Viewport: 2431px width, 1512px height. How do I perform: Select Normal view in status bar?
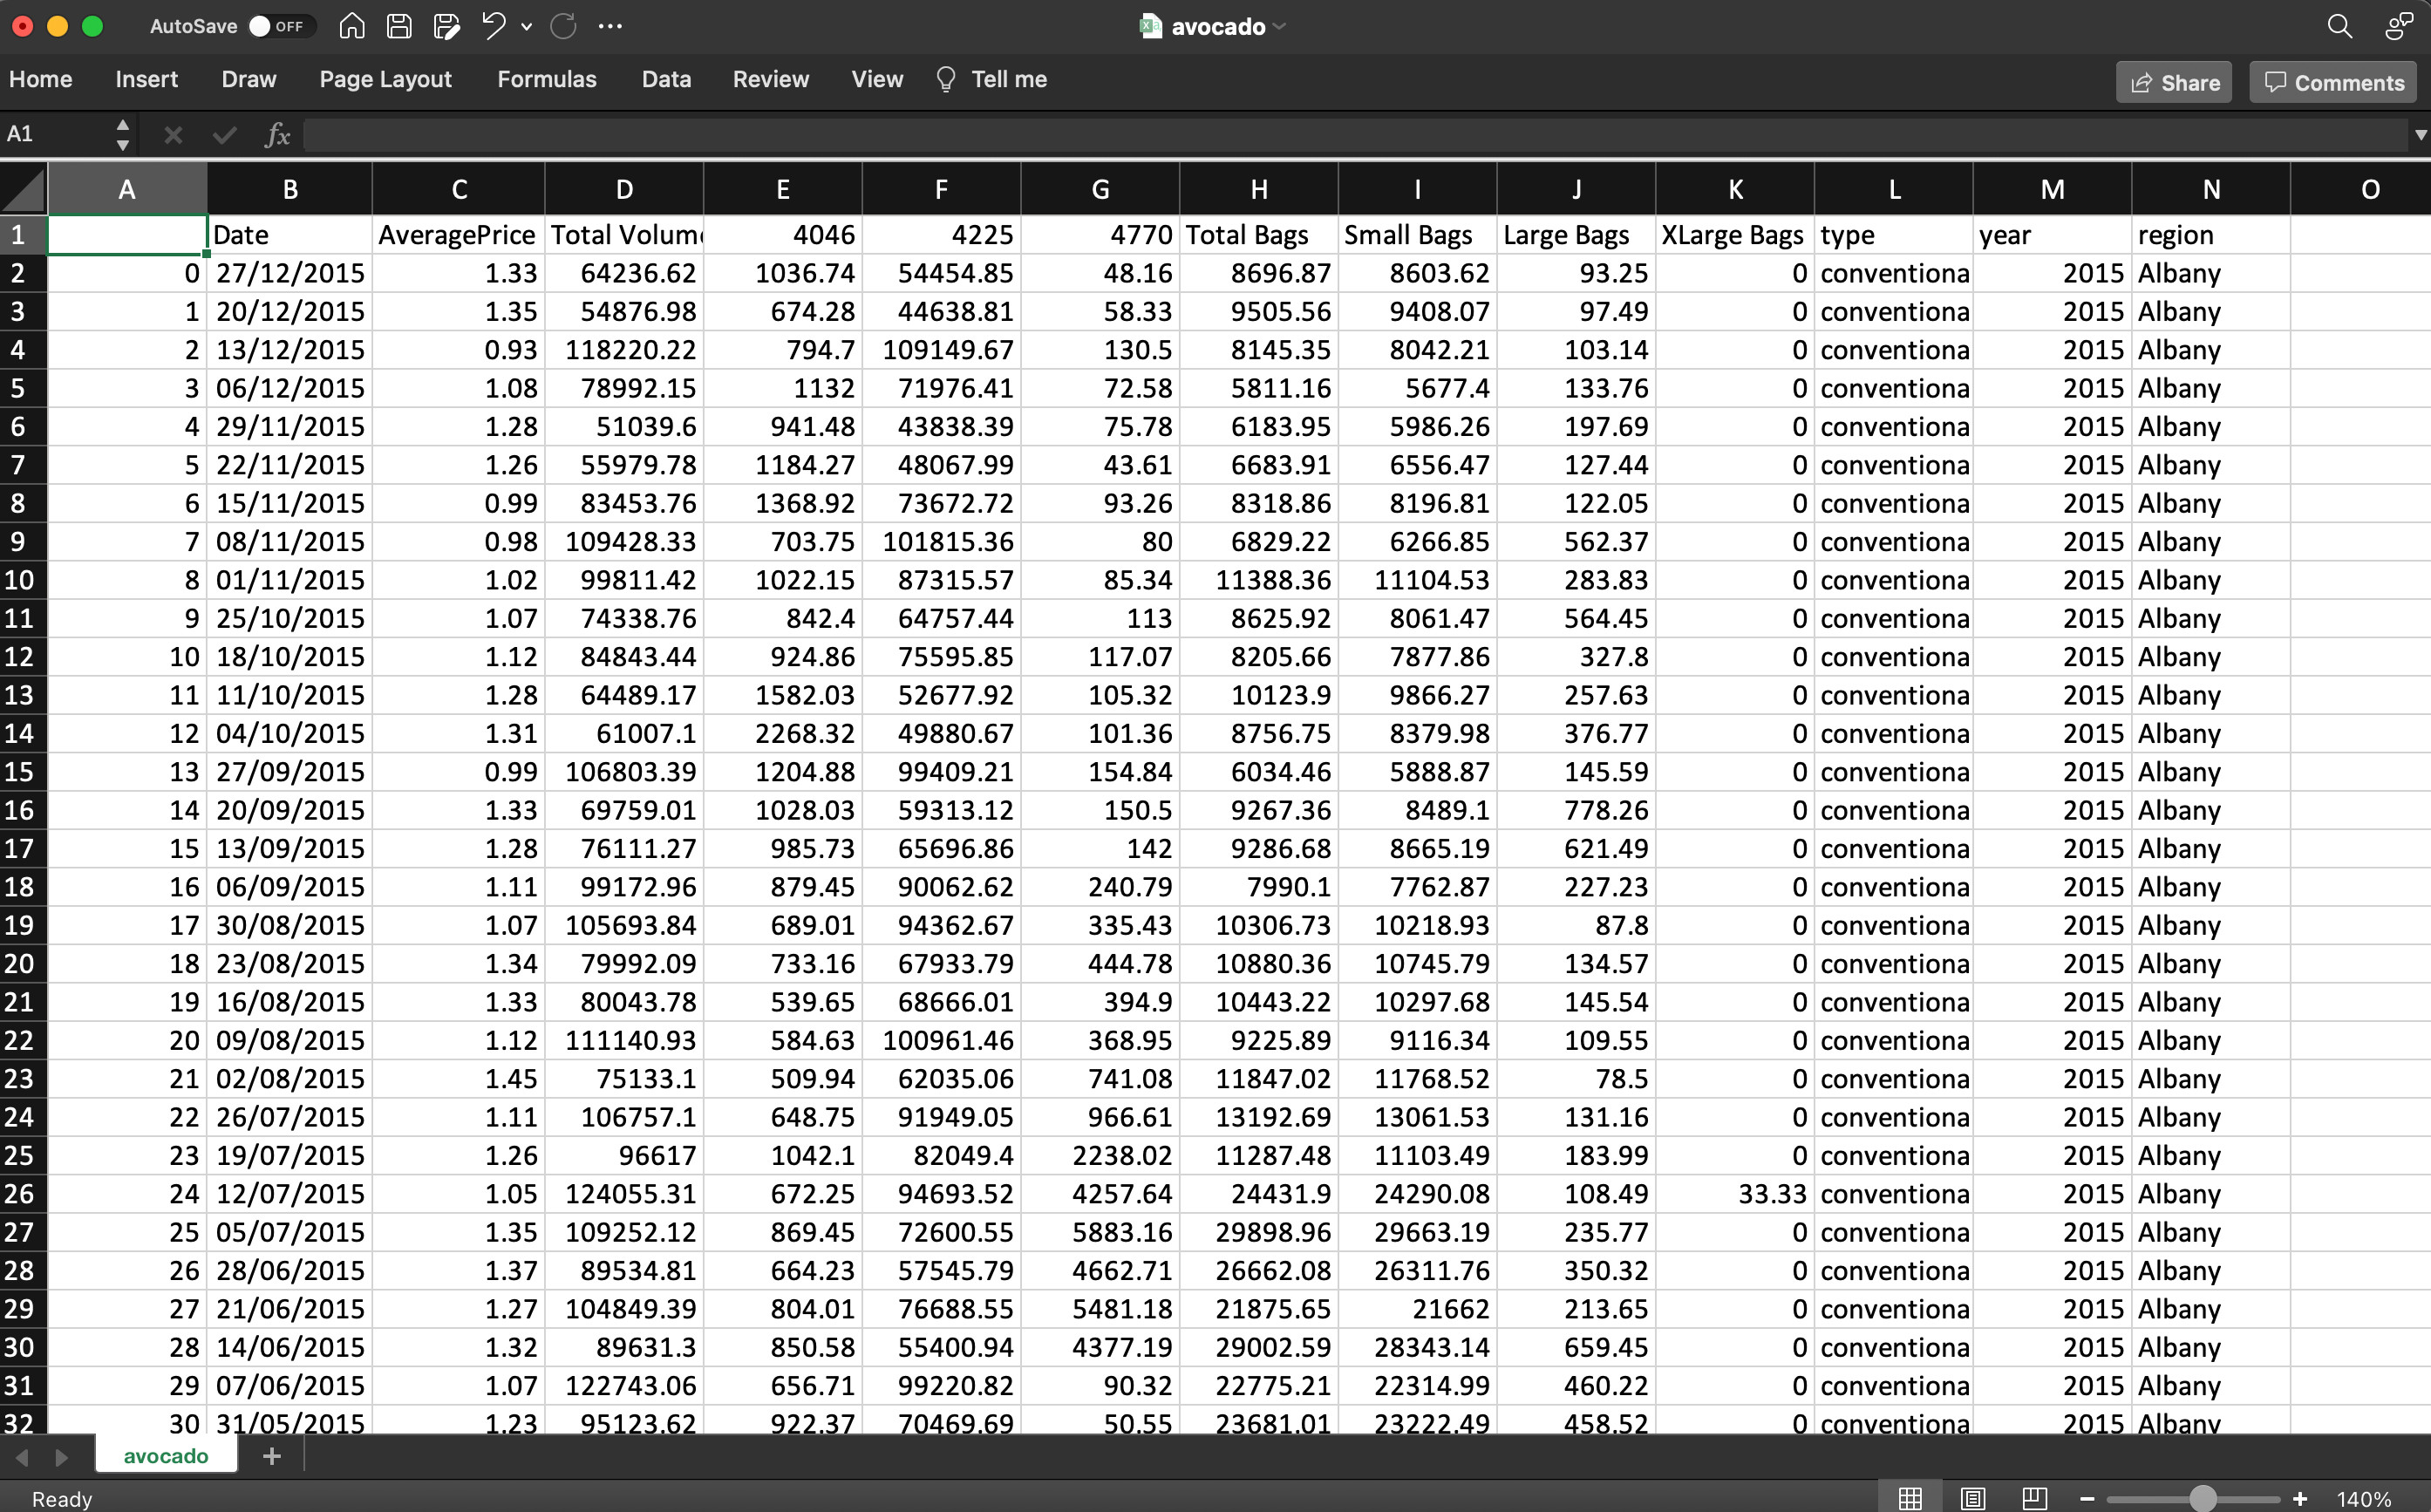tap(1910, 1498)
